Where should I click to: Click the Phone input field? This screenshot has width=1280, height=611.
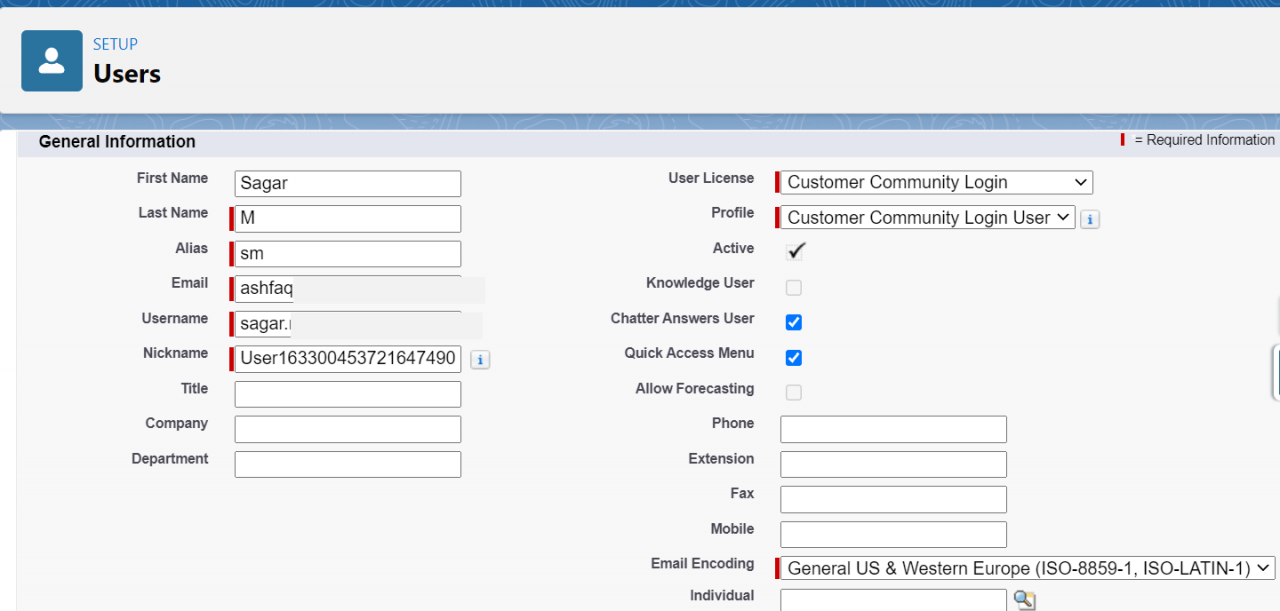pos(893,428)
